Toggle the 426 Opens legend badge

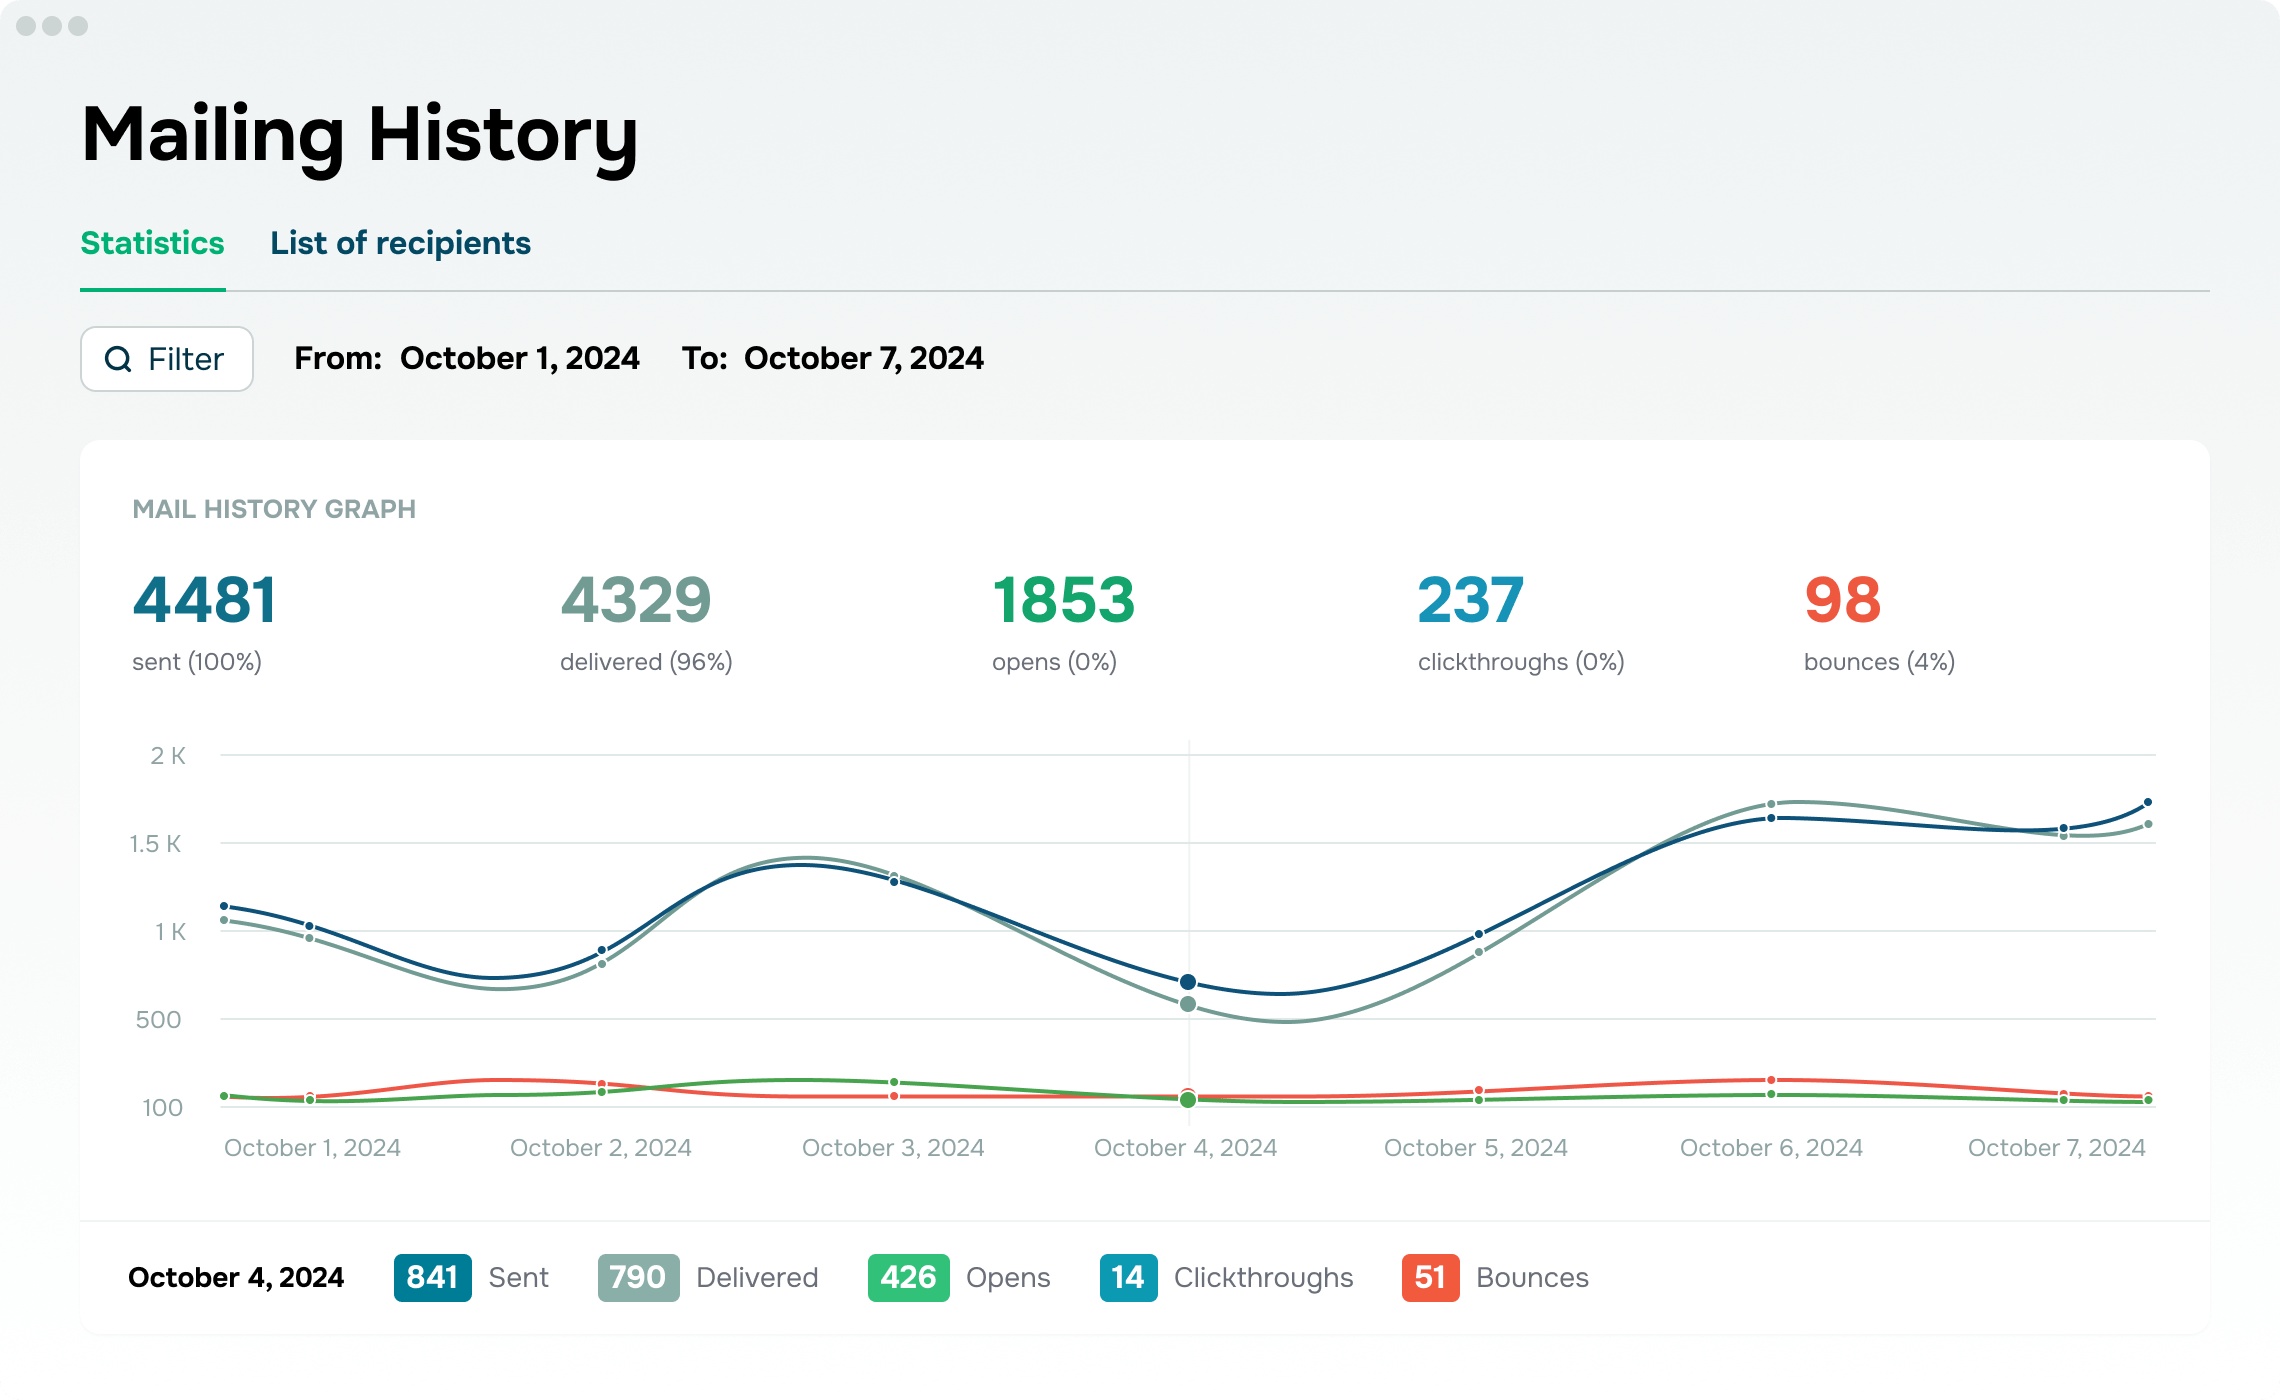click(908, 1277)
